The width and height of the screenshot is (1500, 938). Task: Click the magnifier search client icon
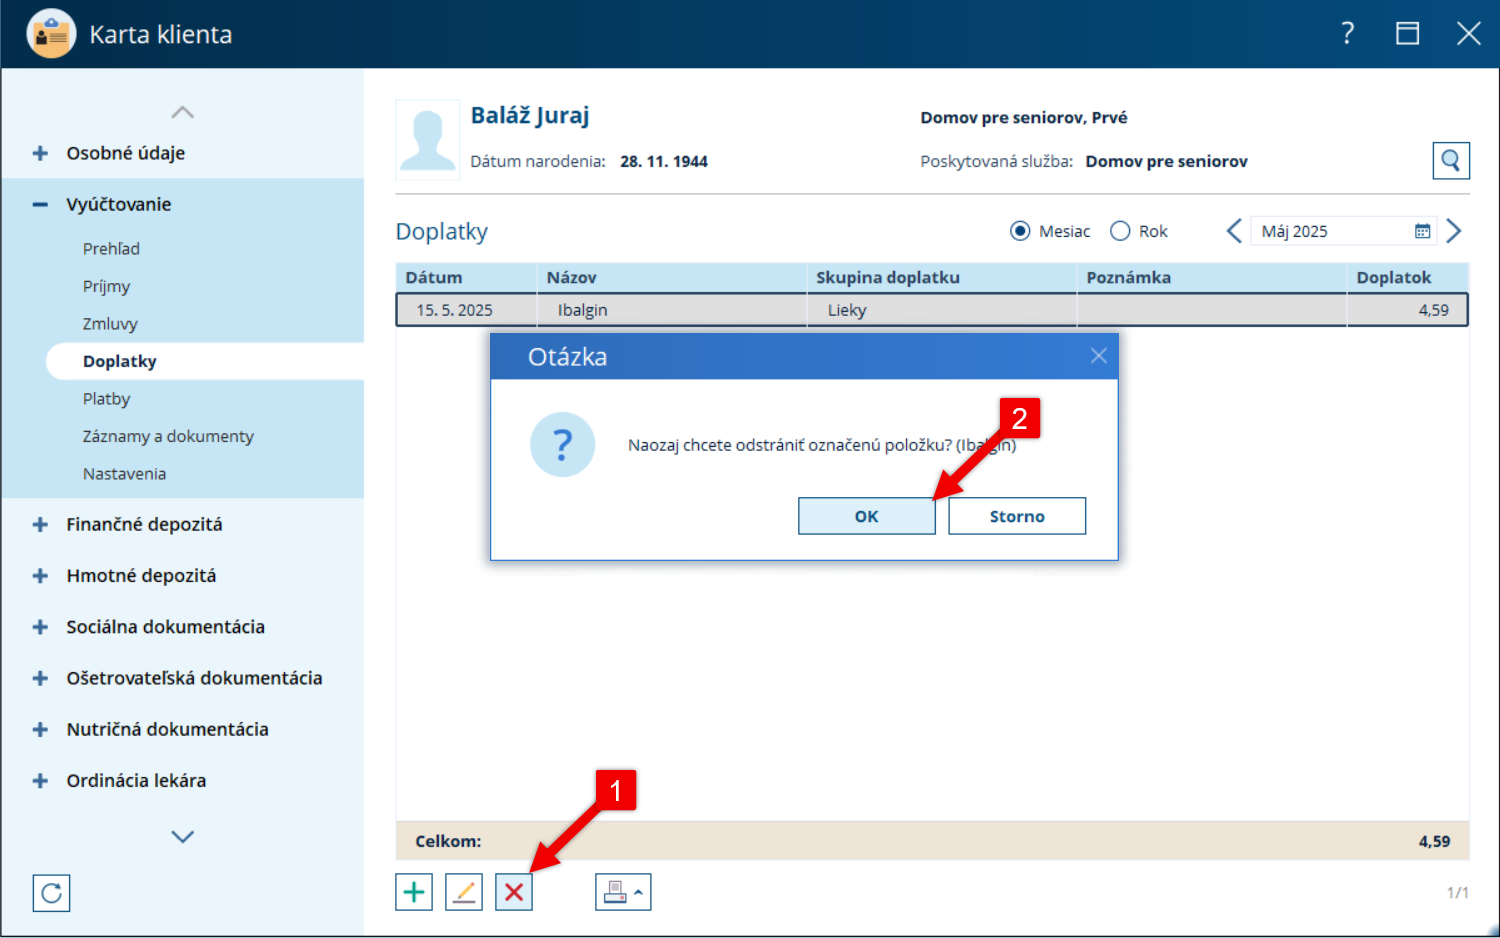[x=1451, y=160]
